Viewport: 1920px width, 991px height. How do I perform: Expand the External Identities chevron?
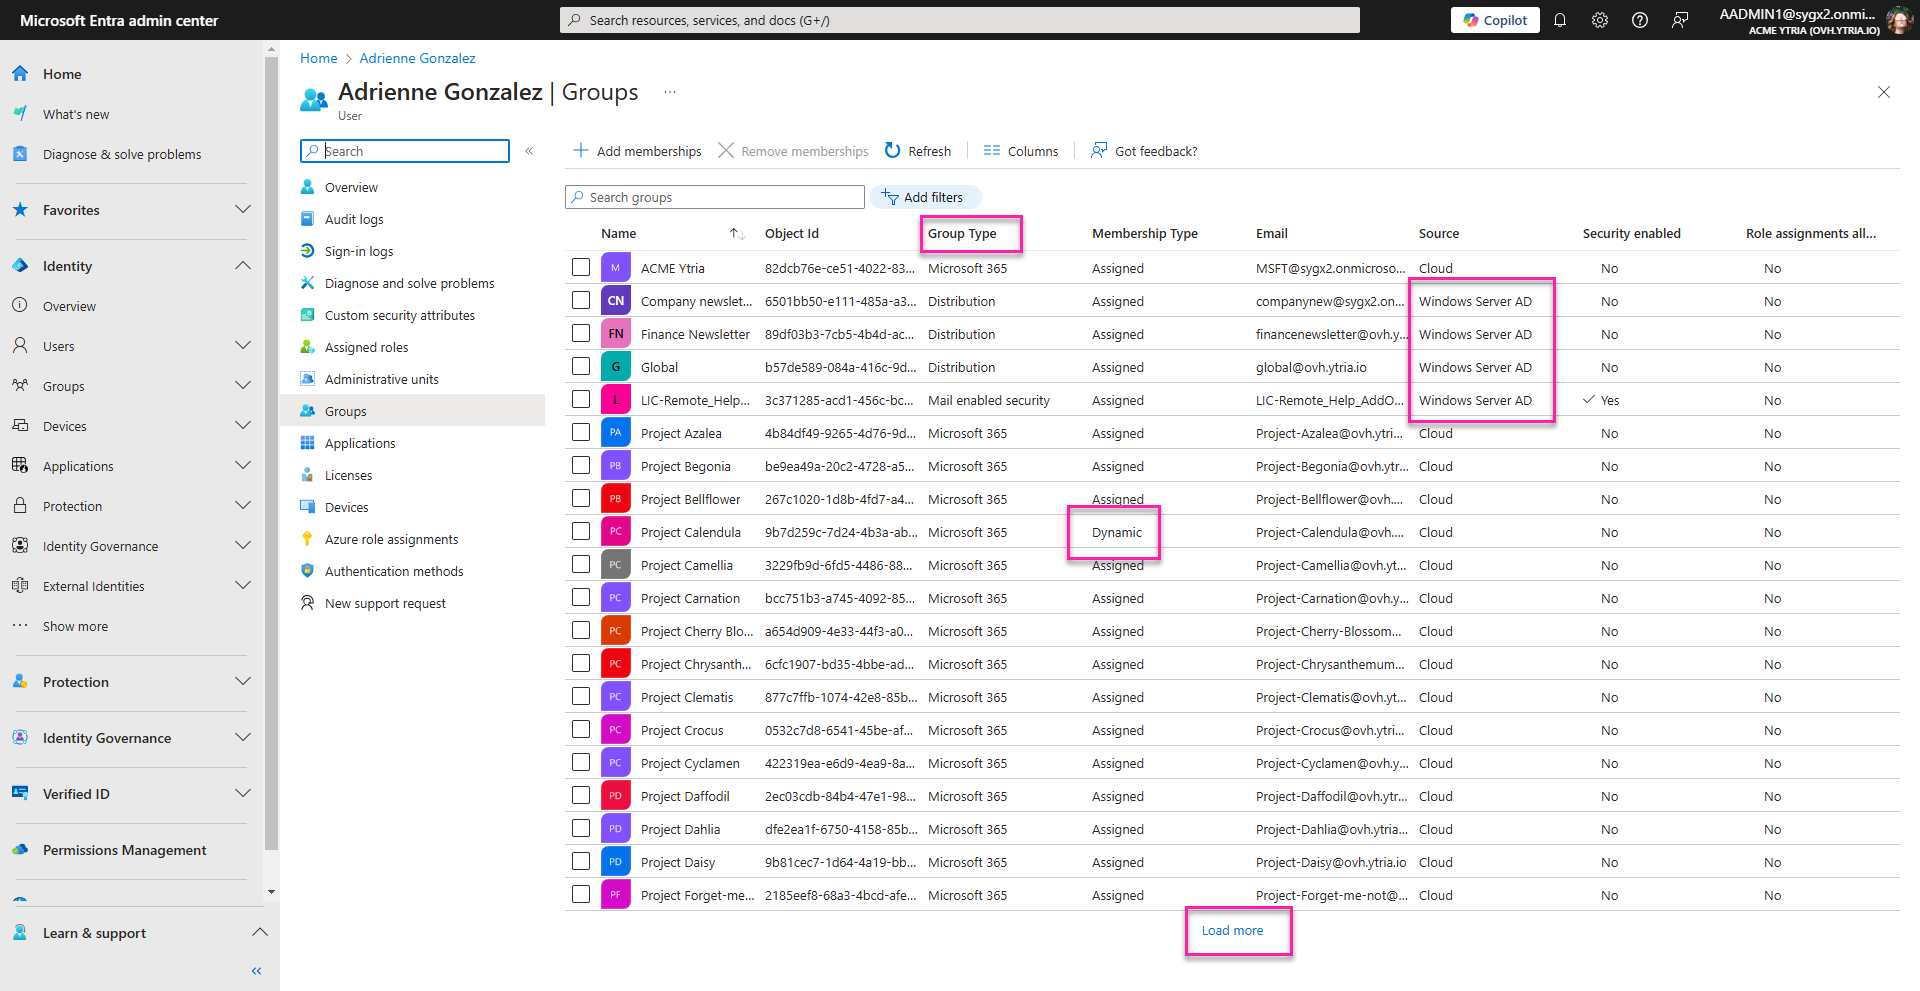tap(243, 585)
